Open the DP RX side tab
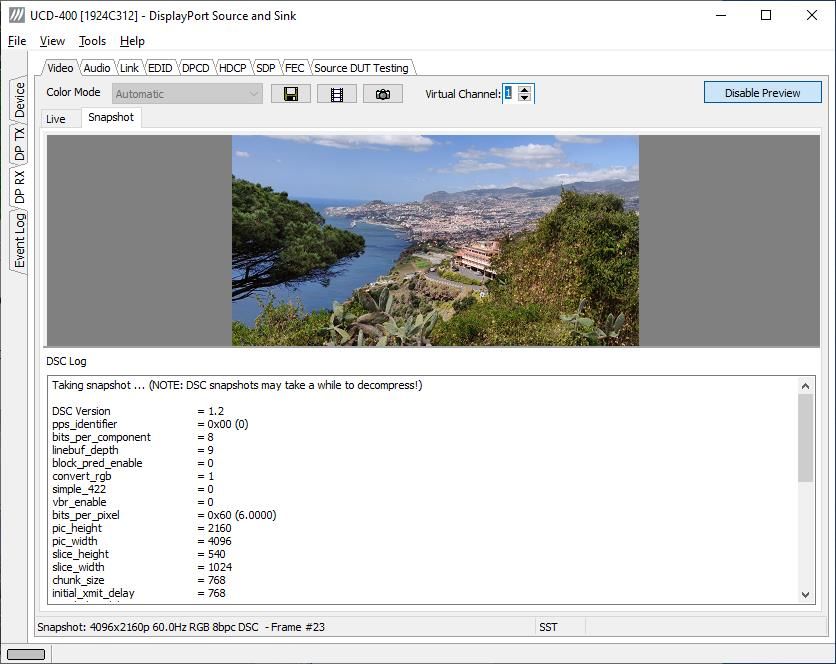This screenshot has height=664, width=836. tap(19, 187)
